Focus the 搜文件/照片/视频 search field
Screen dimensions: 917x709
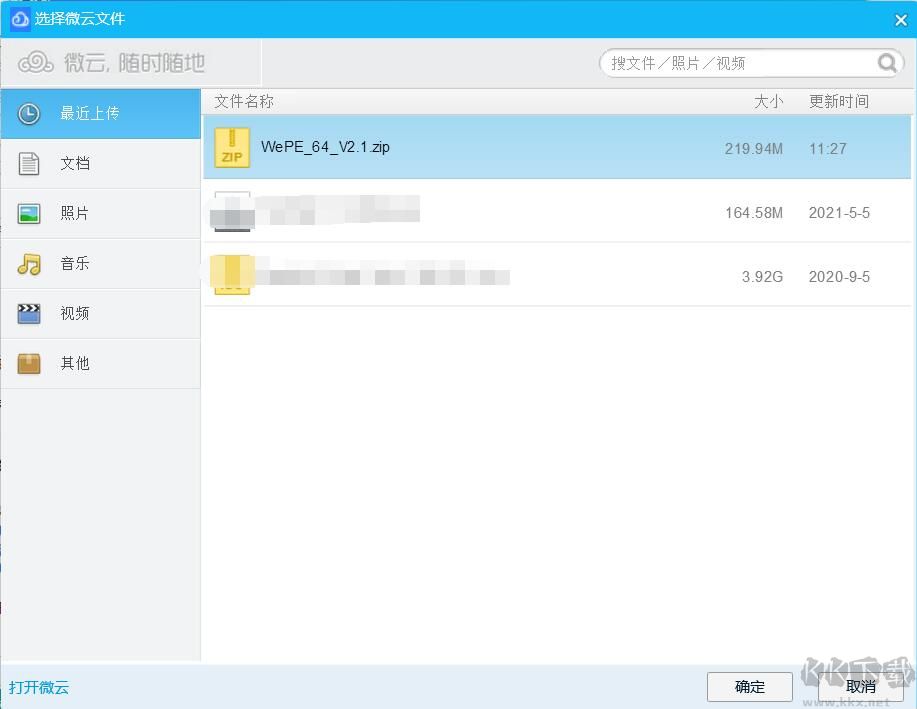tap(751, 63)
